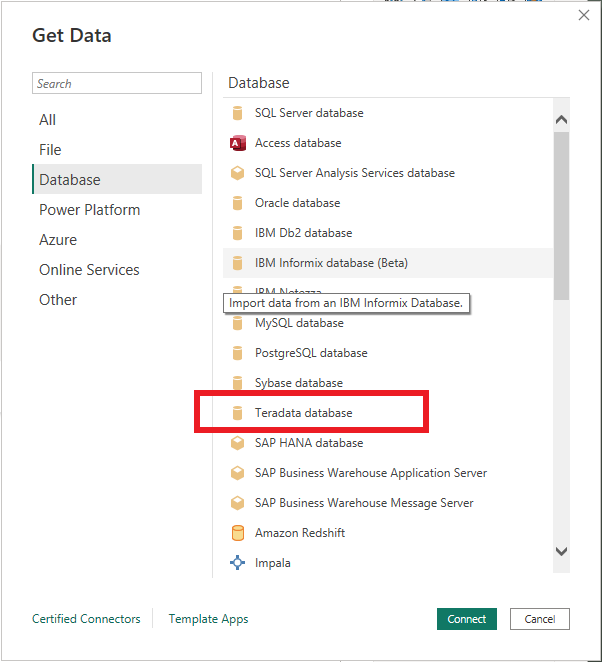Image resolution: width=602 pixels, height=662 pixels.
Task: Open the Template Apps link
Action: point(208,619)
